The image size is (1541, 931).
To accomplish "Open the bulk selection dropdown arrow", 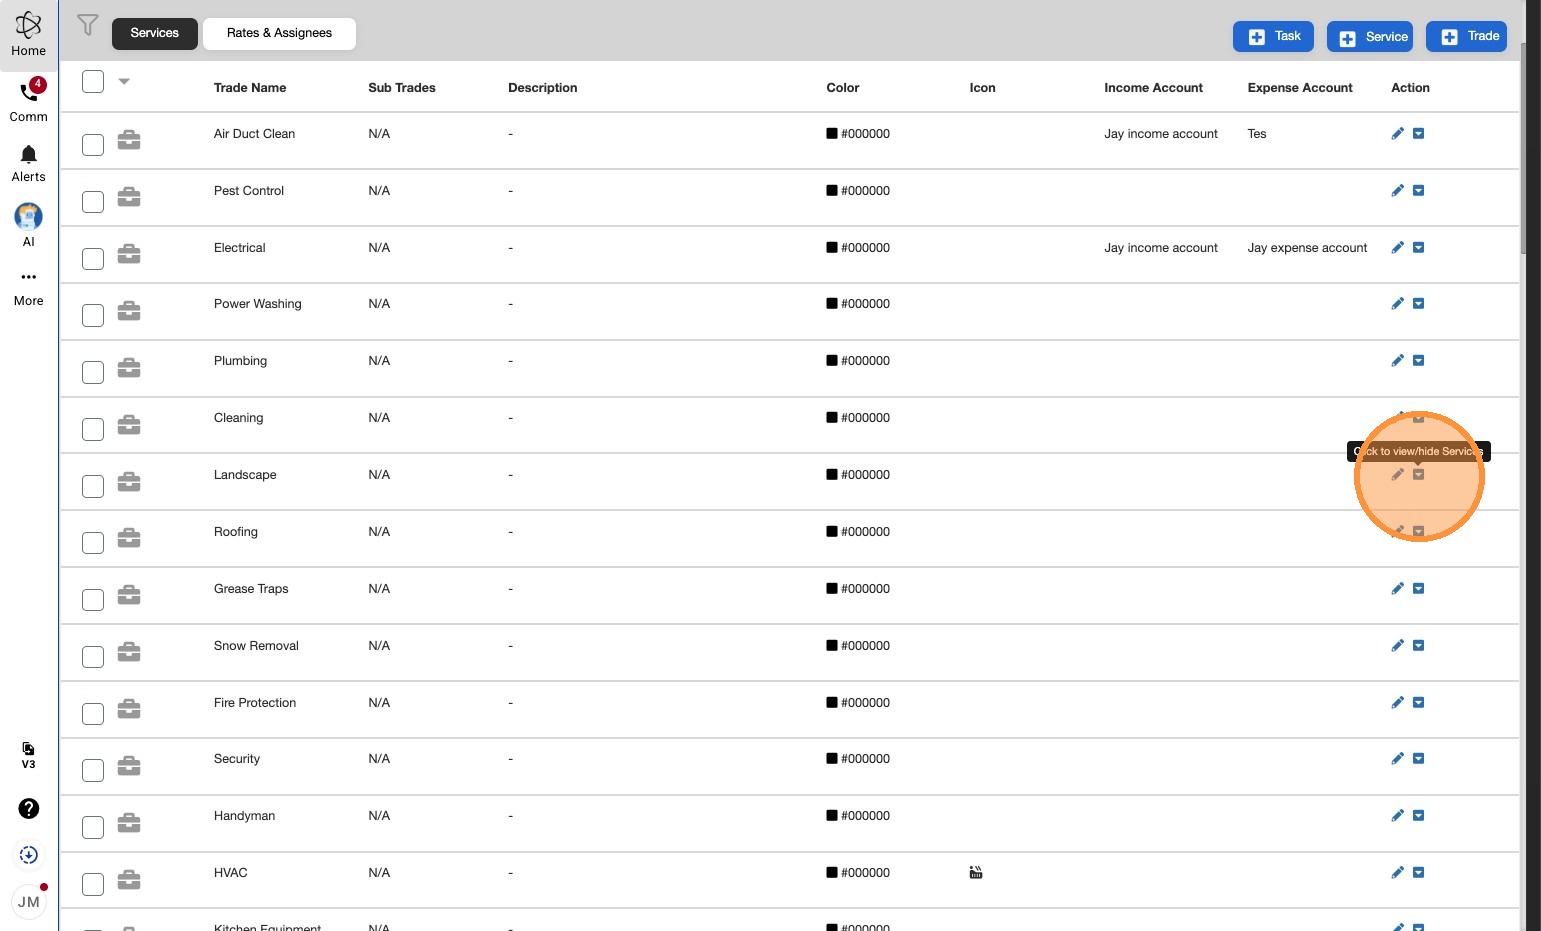I will coord(124,82).
